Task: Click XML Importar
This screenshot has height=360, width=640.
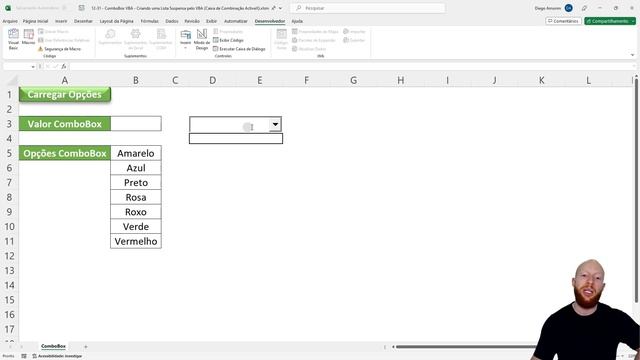Action: click(x=354, y=31)
